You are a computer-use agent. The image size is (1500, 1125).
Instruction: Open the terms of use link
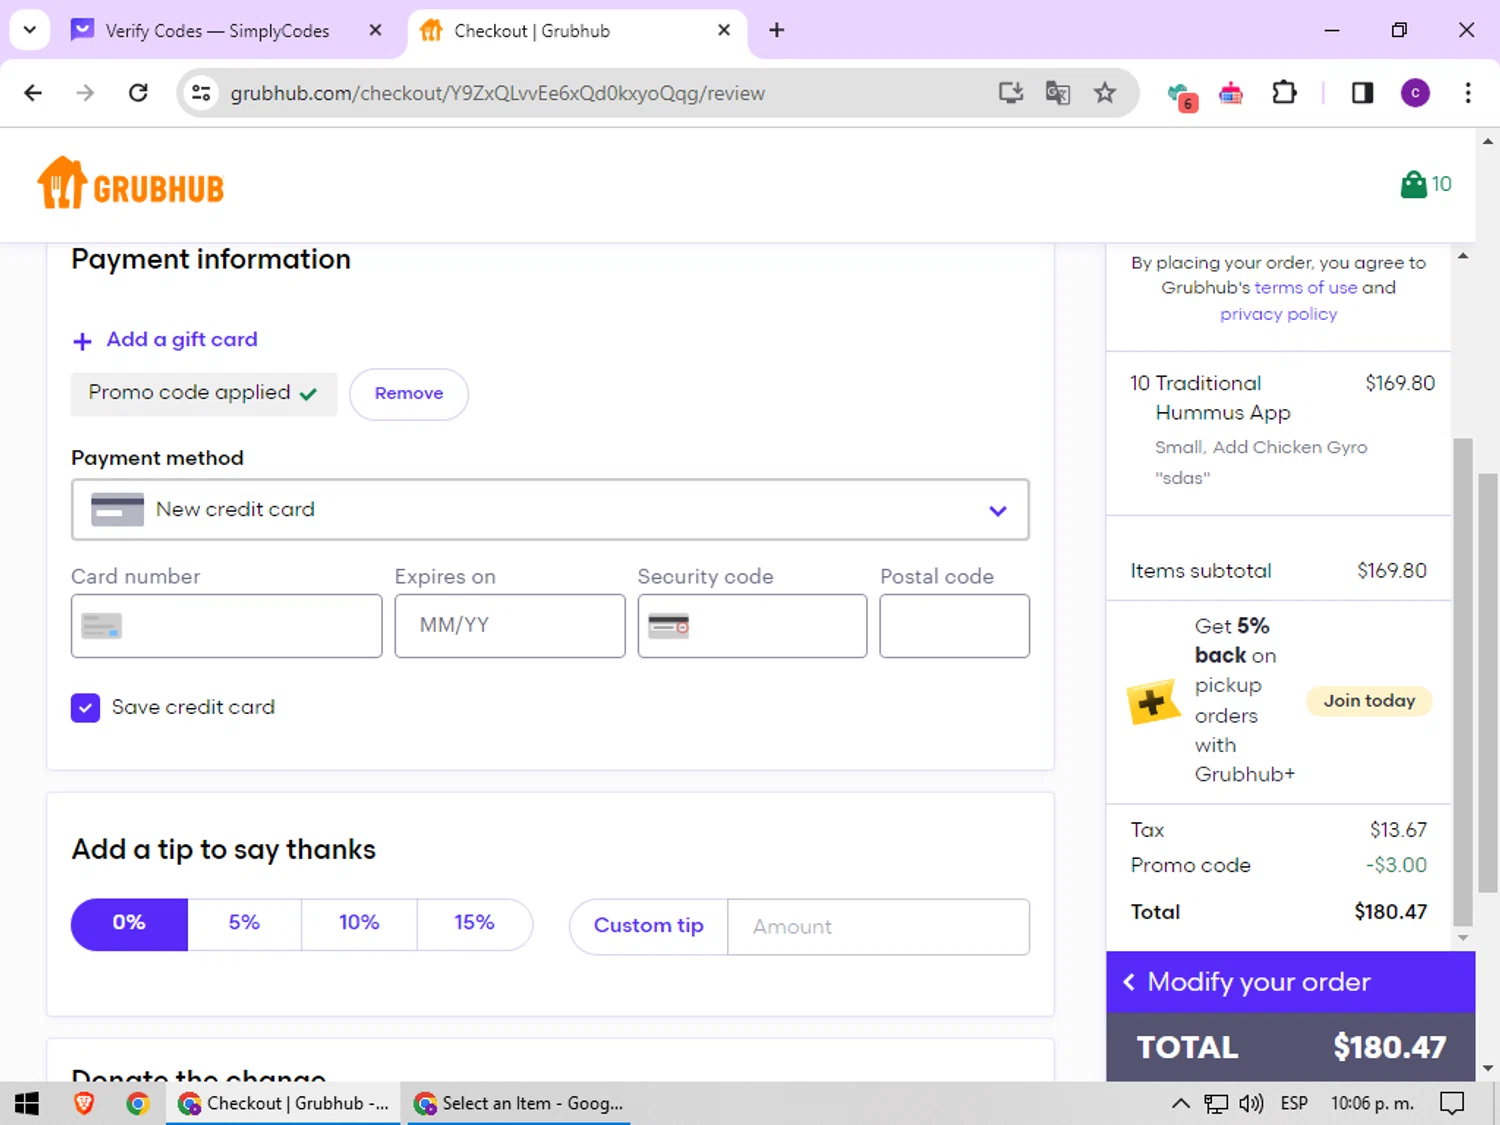(1306, 288)
